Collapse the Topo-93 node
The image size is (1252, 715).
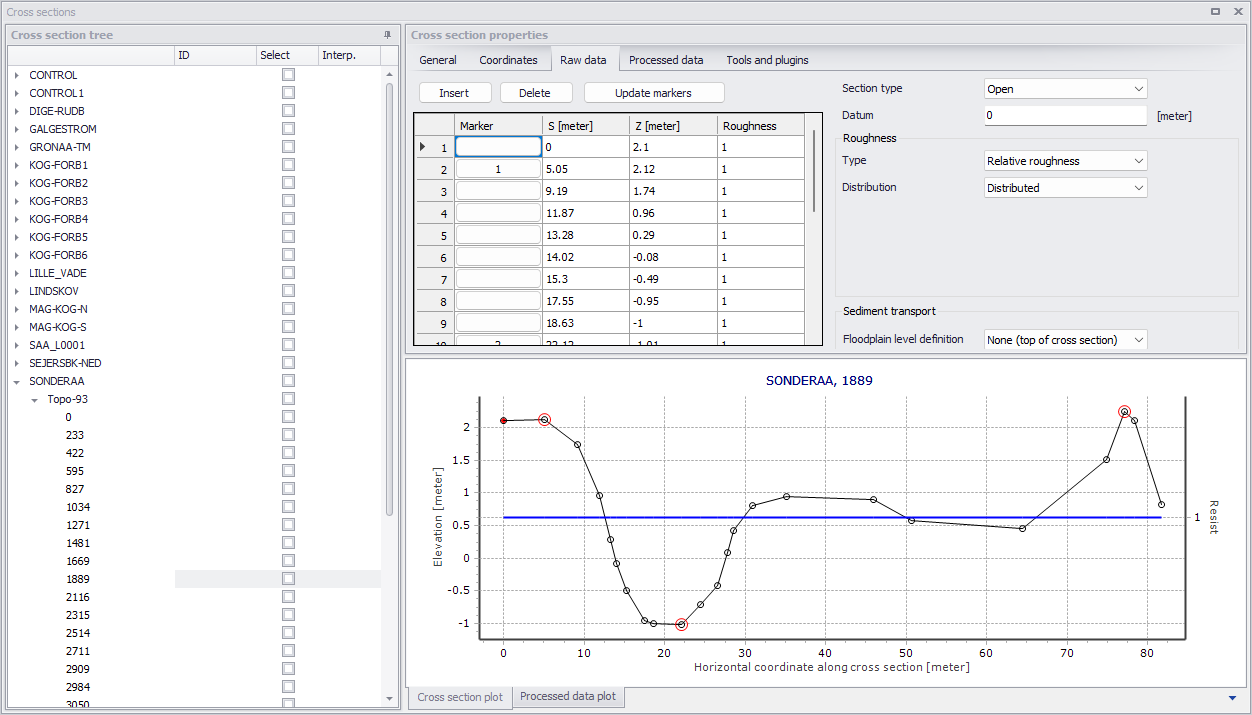[x=34, y=399]
